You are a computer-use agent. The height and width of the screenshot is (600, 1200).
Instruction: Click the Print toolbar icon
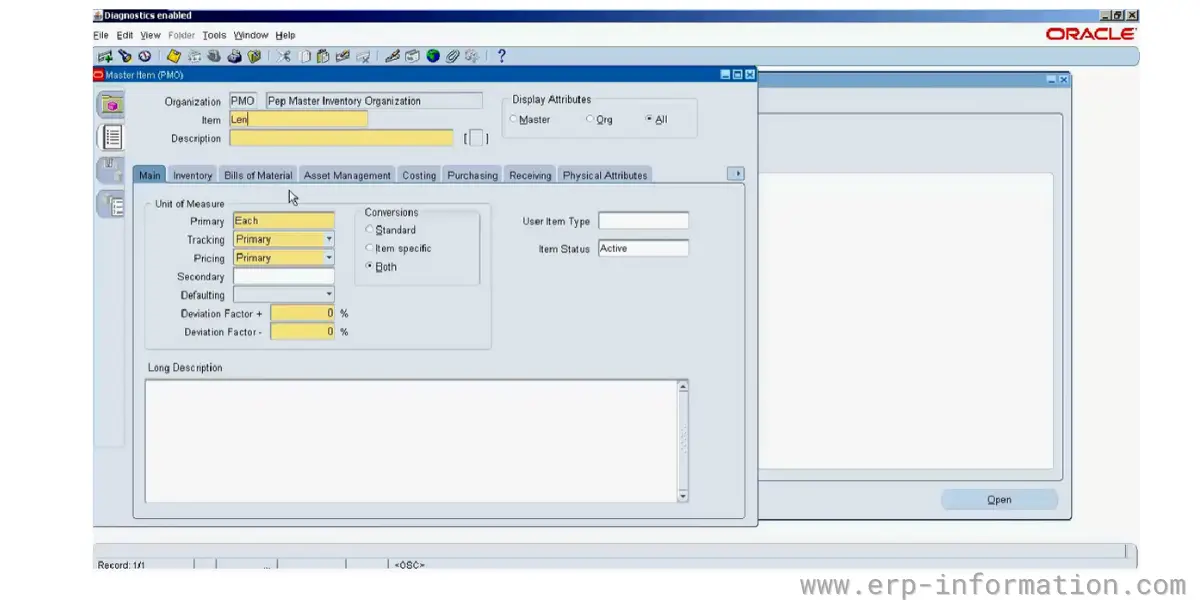(x=235, y=56)
